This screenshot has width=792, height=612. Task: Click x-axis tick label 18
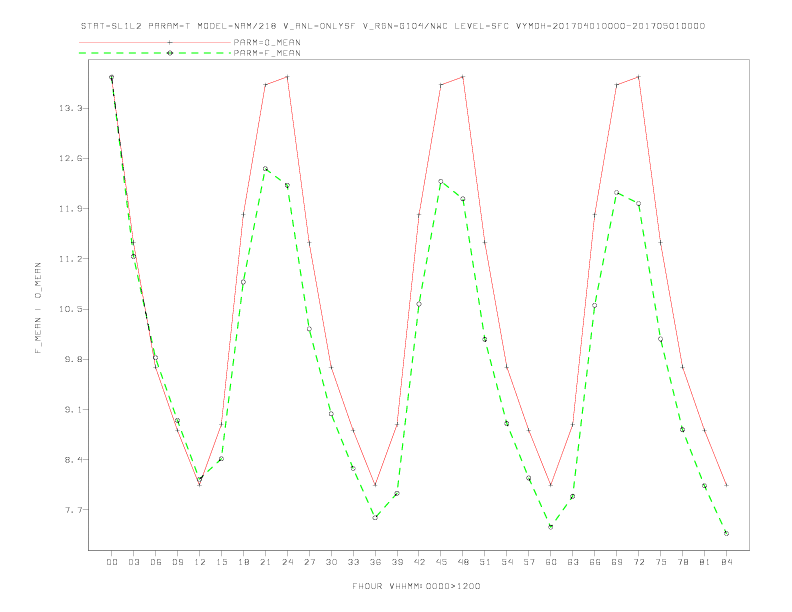(x=243, y=562)
